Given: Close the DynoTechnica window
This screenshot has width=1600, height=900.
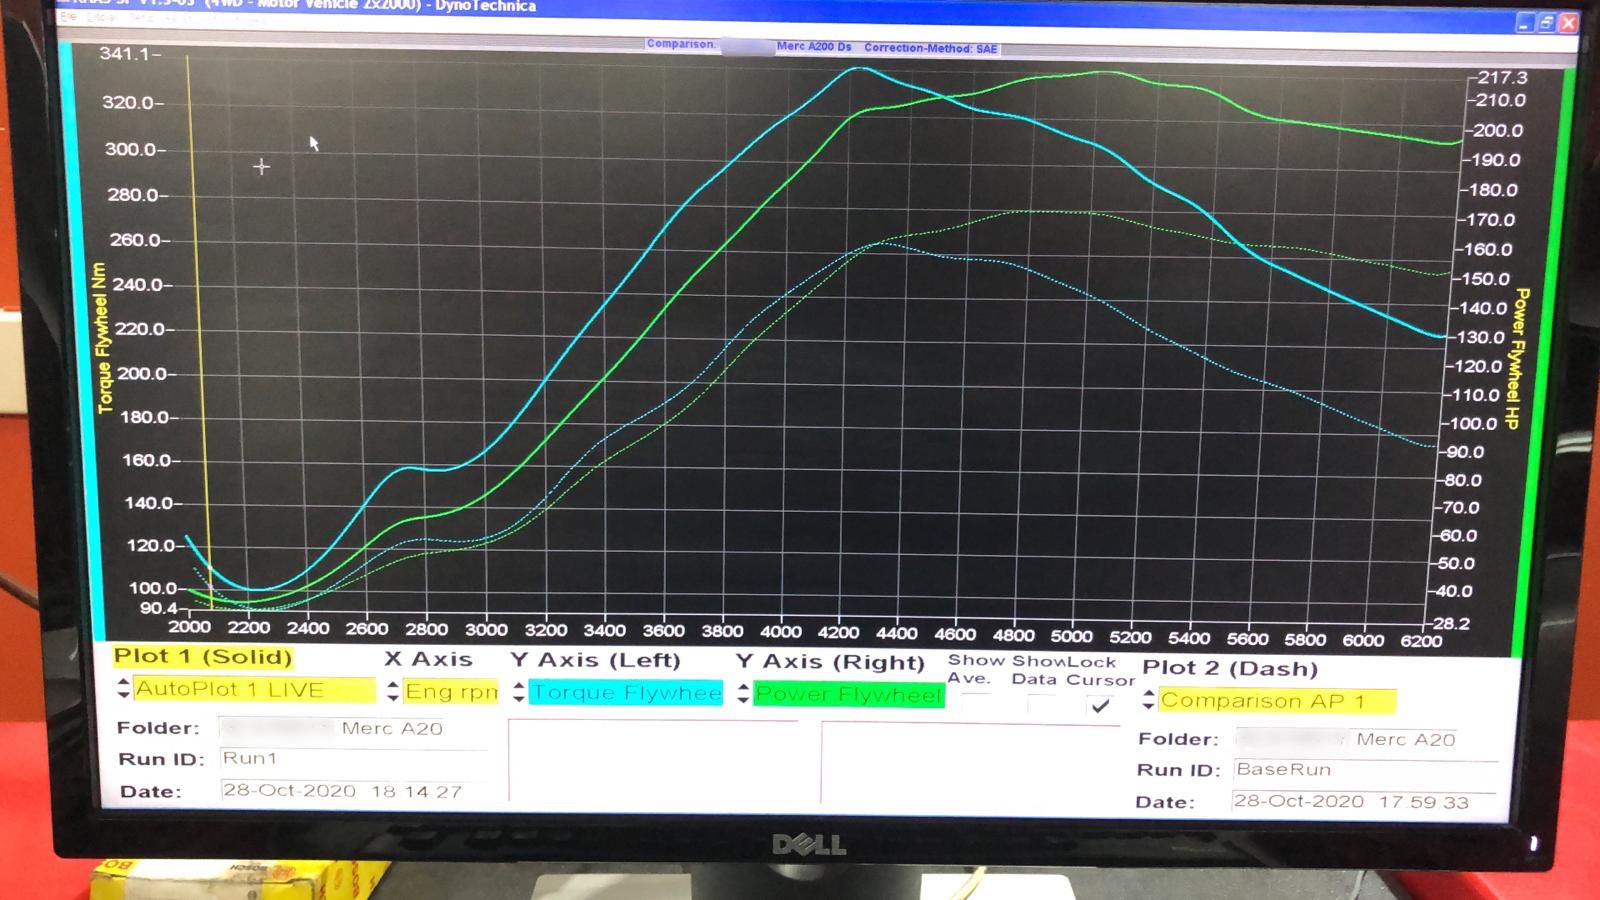Looking at the screenshot, I should coord(1568,22).
